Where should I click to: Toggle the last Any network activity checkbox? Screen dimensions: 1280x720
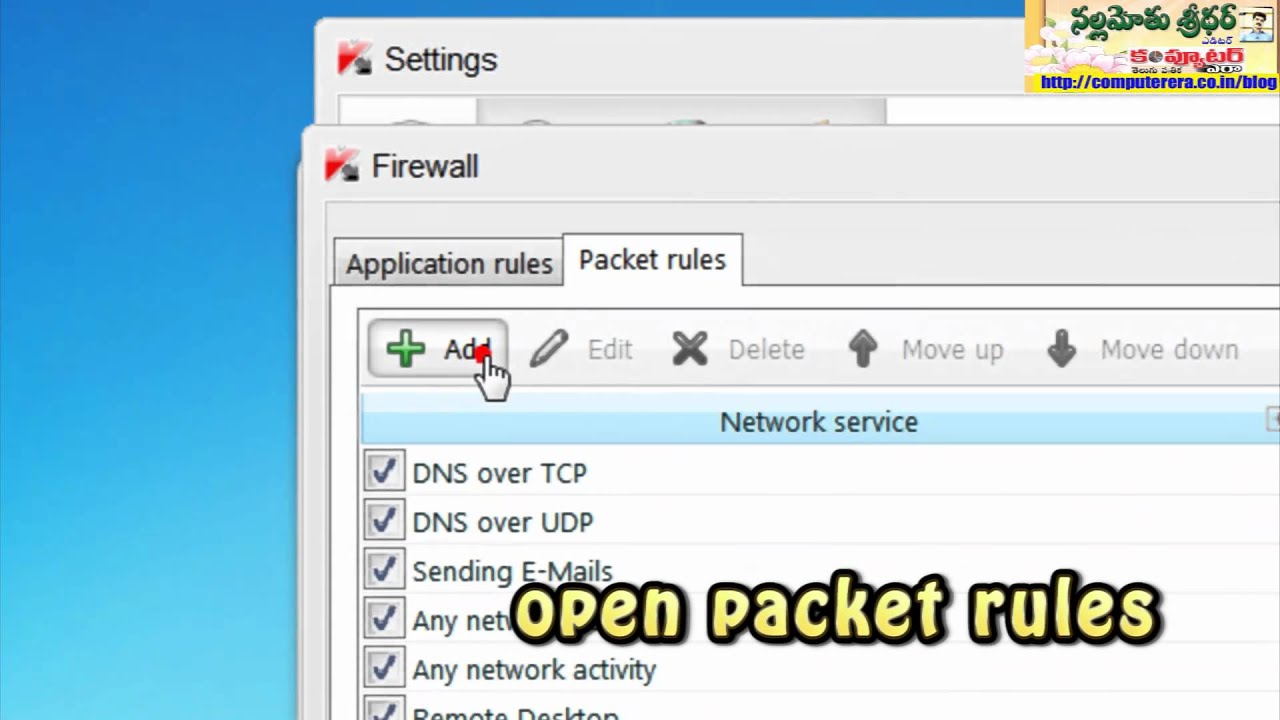coord(383,668)
